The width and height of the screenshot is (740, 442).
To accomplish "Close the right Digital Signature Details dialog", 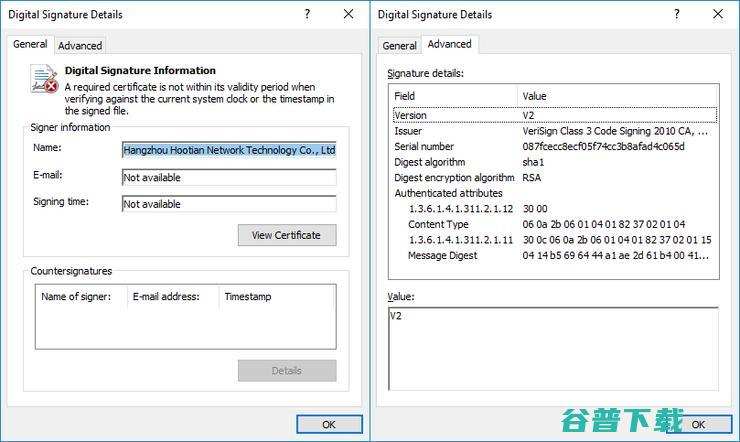I will (x=718, y=14).
